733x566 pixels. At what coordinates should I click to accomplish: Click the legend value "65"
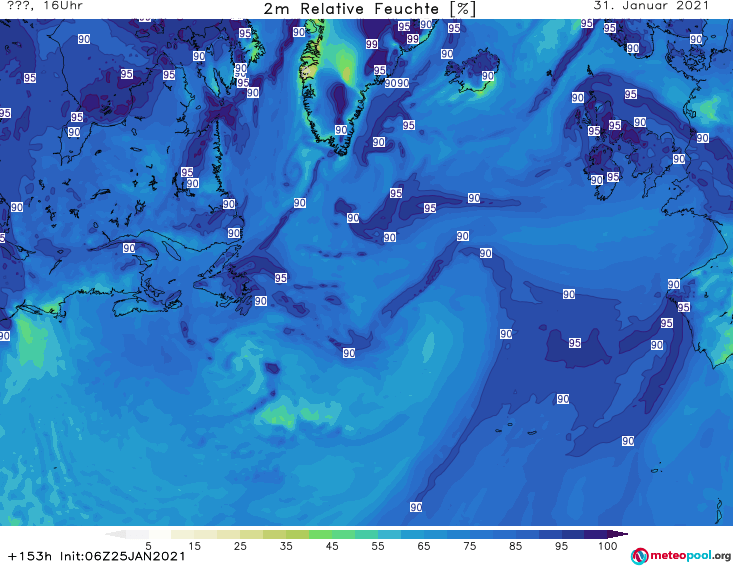[x=424, y=546]
